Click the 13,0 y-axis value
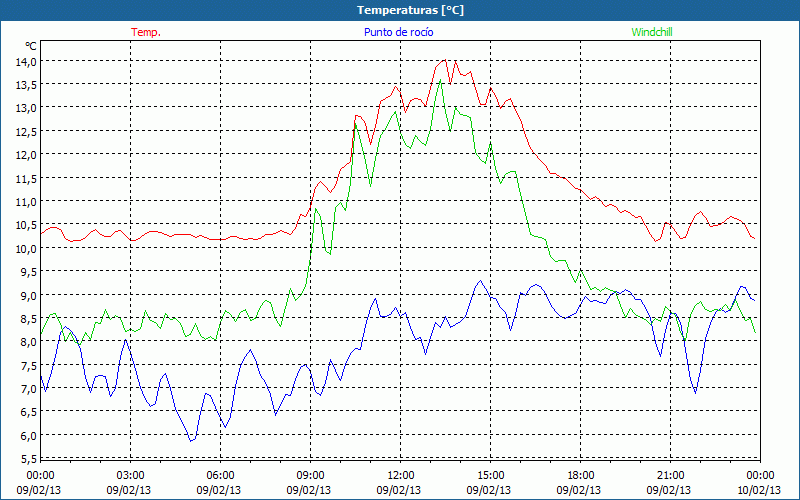 (26, 108)
